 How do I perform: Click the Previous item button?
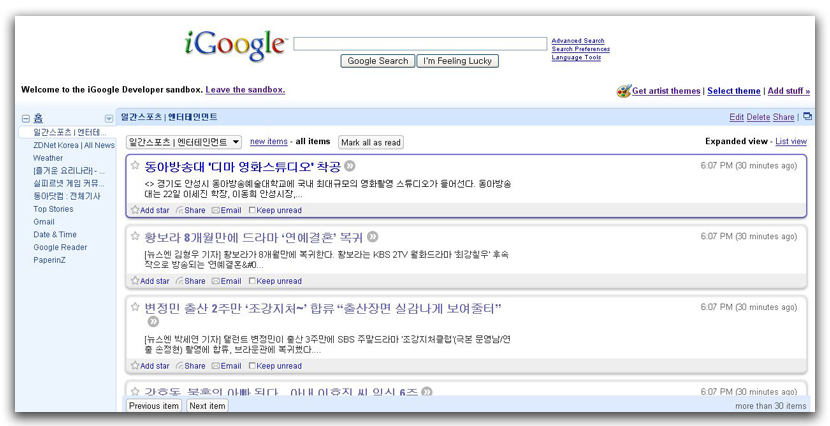[x=154, y=406]
